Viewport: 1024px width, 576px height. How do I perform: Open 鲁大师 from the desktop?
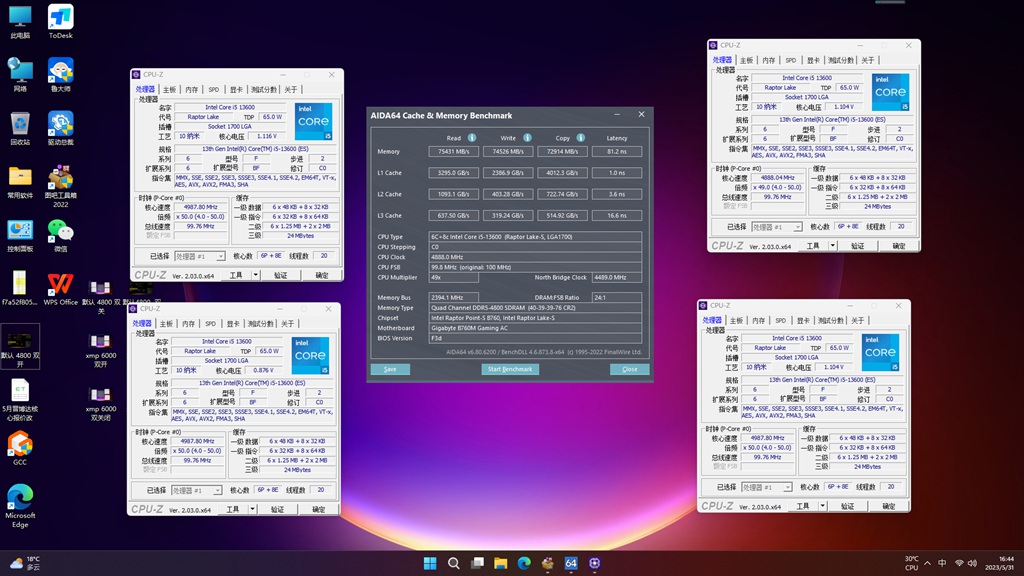[x=62, y=72]
